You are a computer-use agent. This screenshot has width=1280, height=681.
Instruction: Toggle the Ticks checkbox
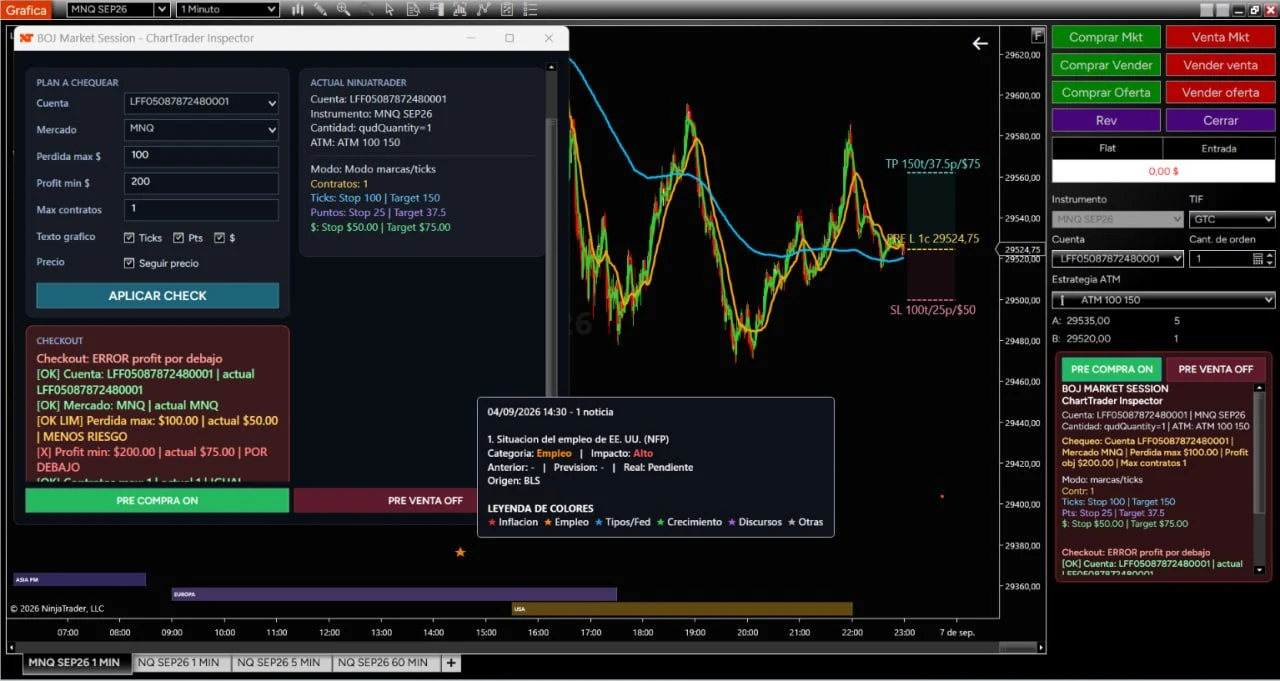(129, 238)
